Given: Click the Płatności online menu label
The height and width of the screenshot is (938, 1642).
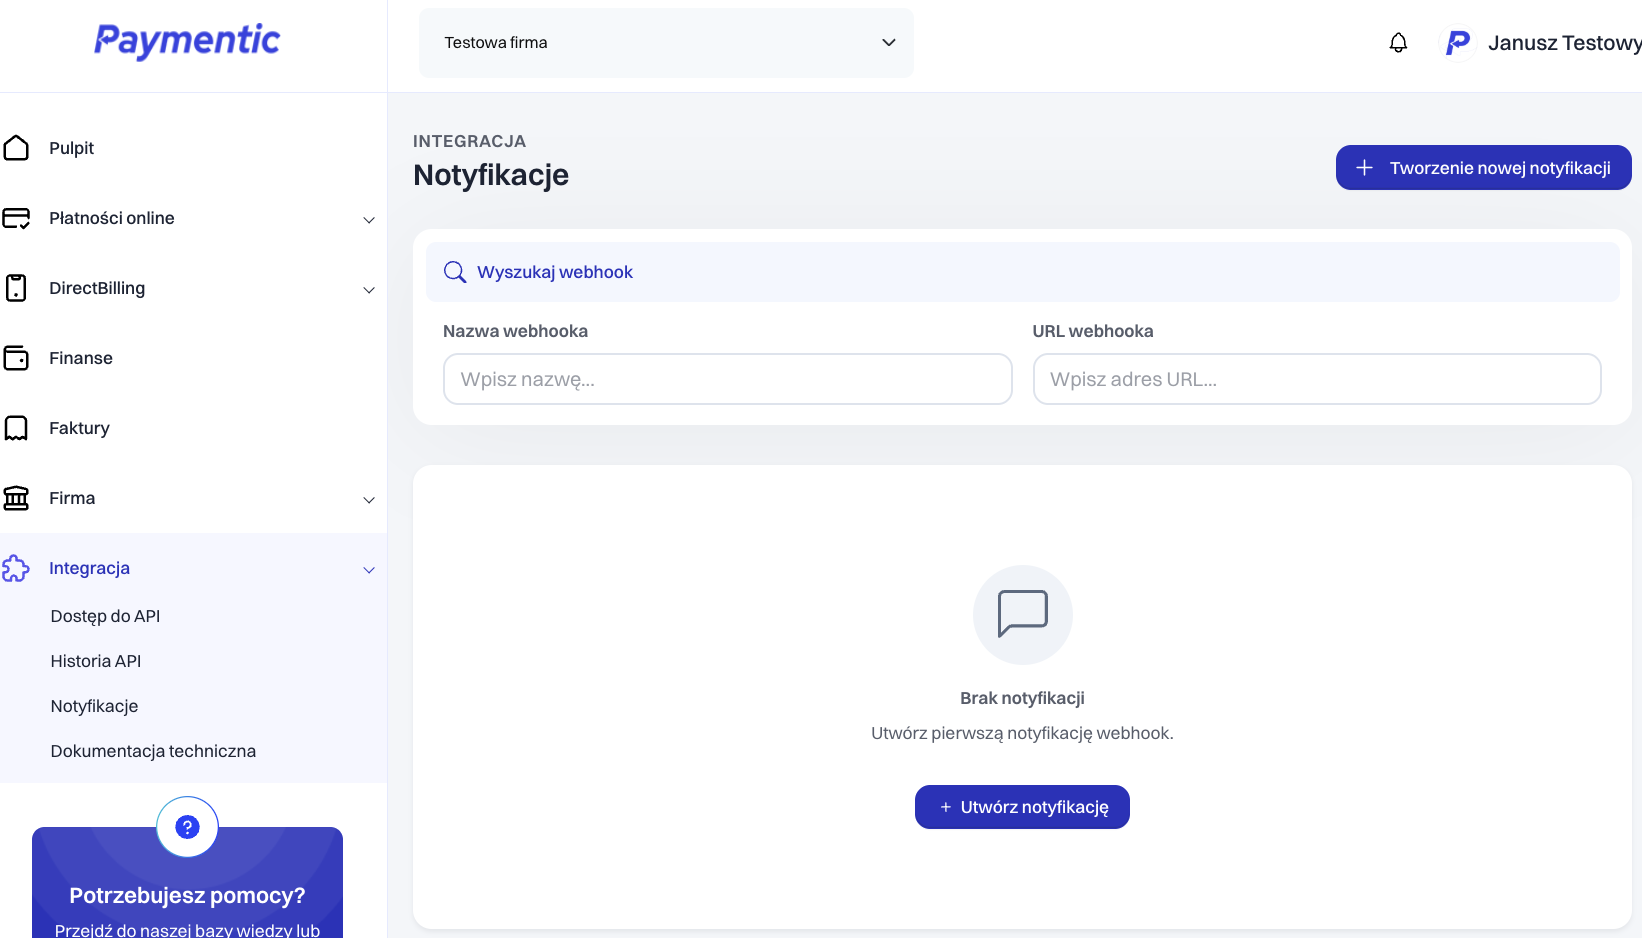Looking at the screenshot, I should tap(112, 218).
